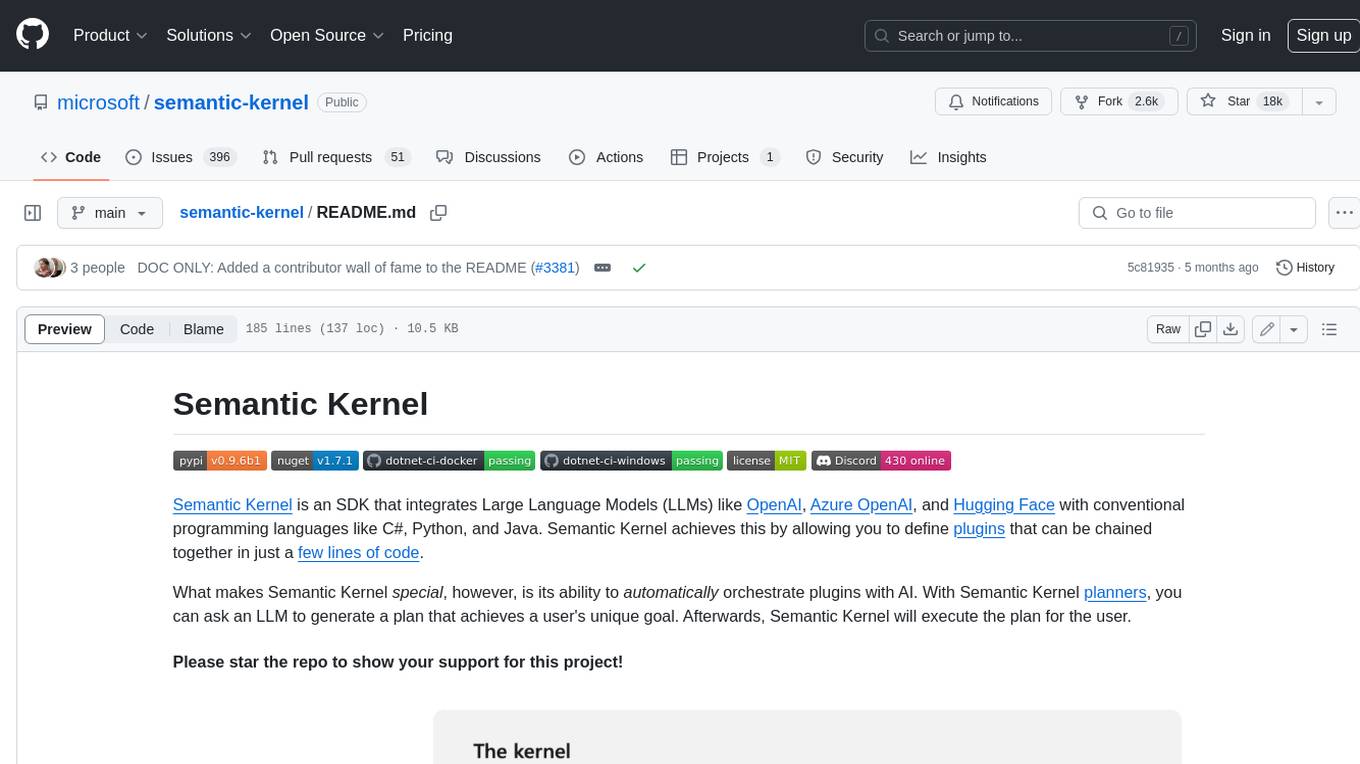Open the few lines of code link
This screenshot has width=1360, height=764.
tap(358, 553)
